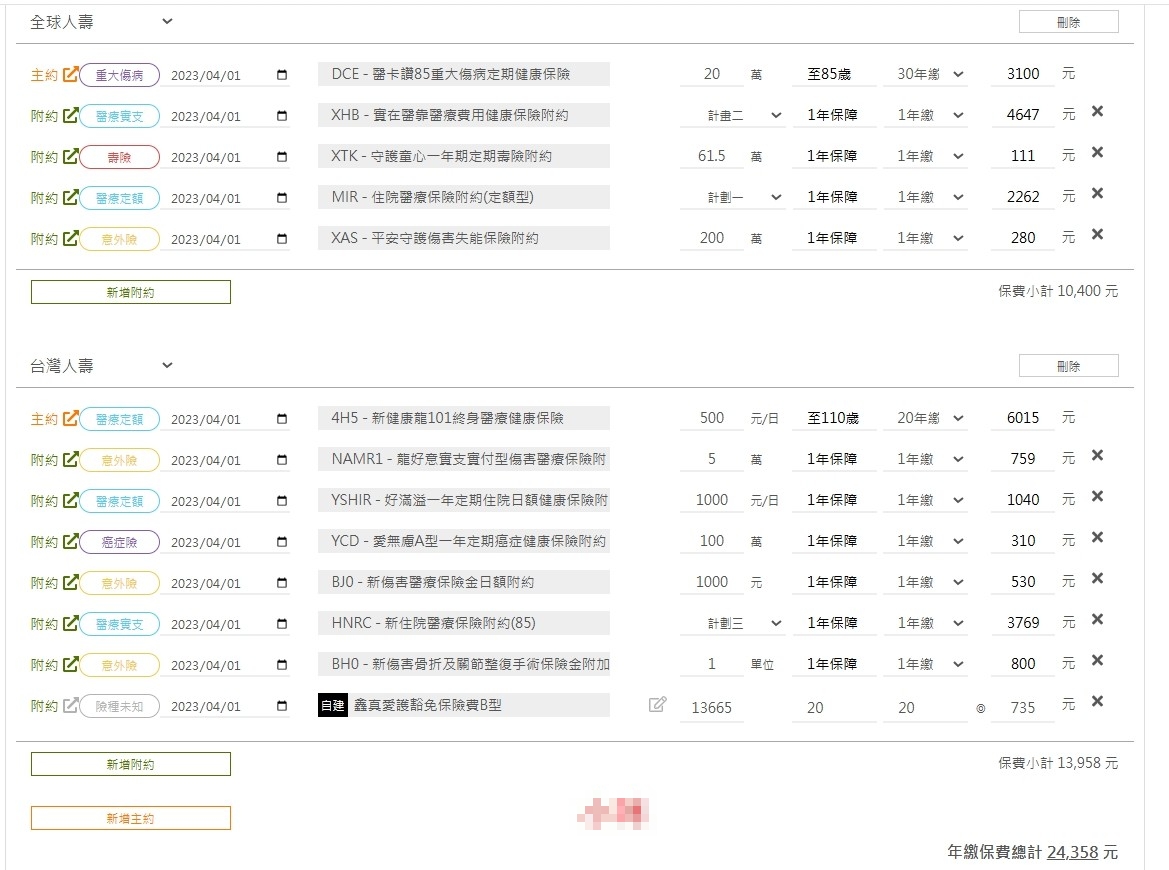Click the 重大傷病 category tag
This screenshot has height=870, width=1169.
click(119, 75)
